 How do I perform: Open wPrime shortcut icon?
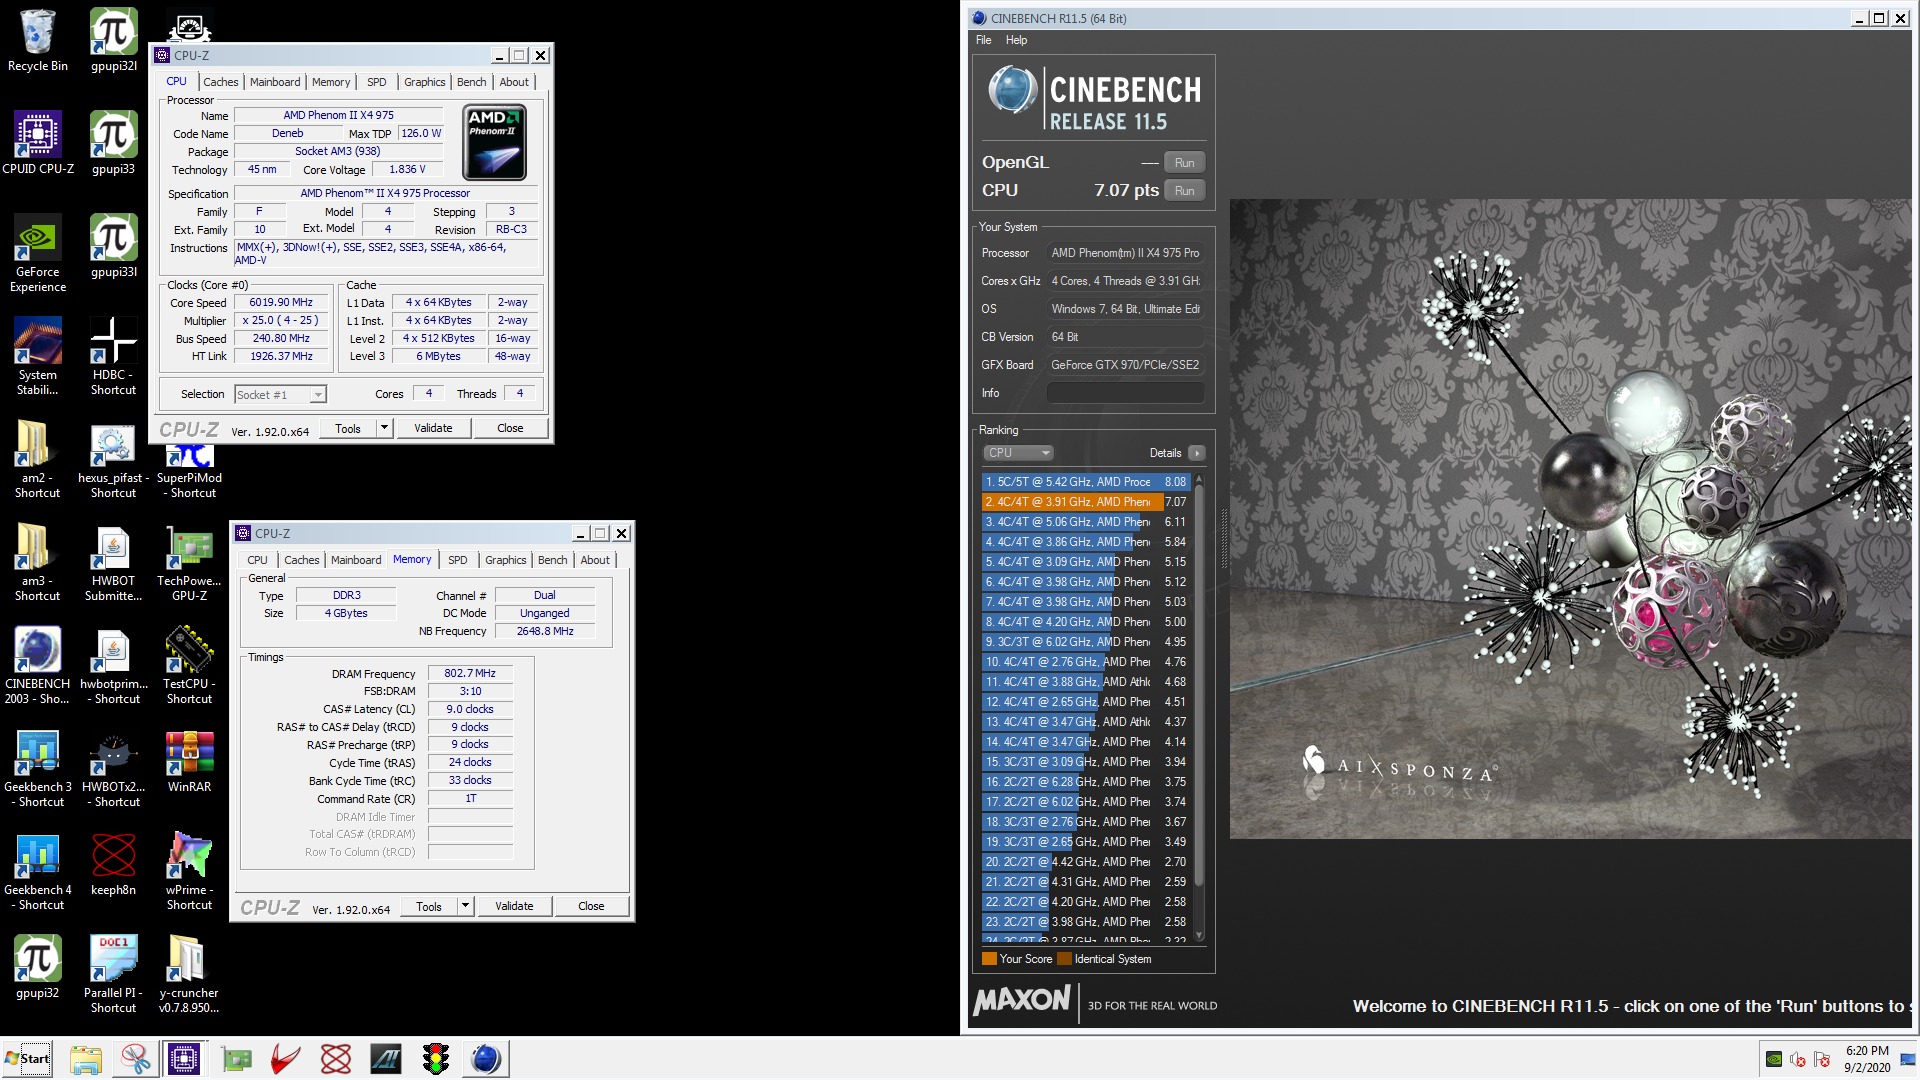point(189,872)
